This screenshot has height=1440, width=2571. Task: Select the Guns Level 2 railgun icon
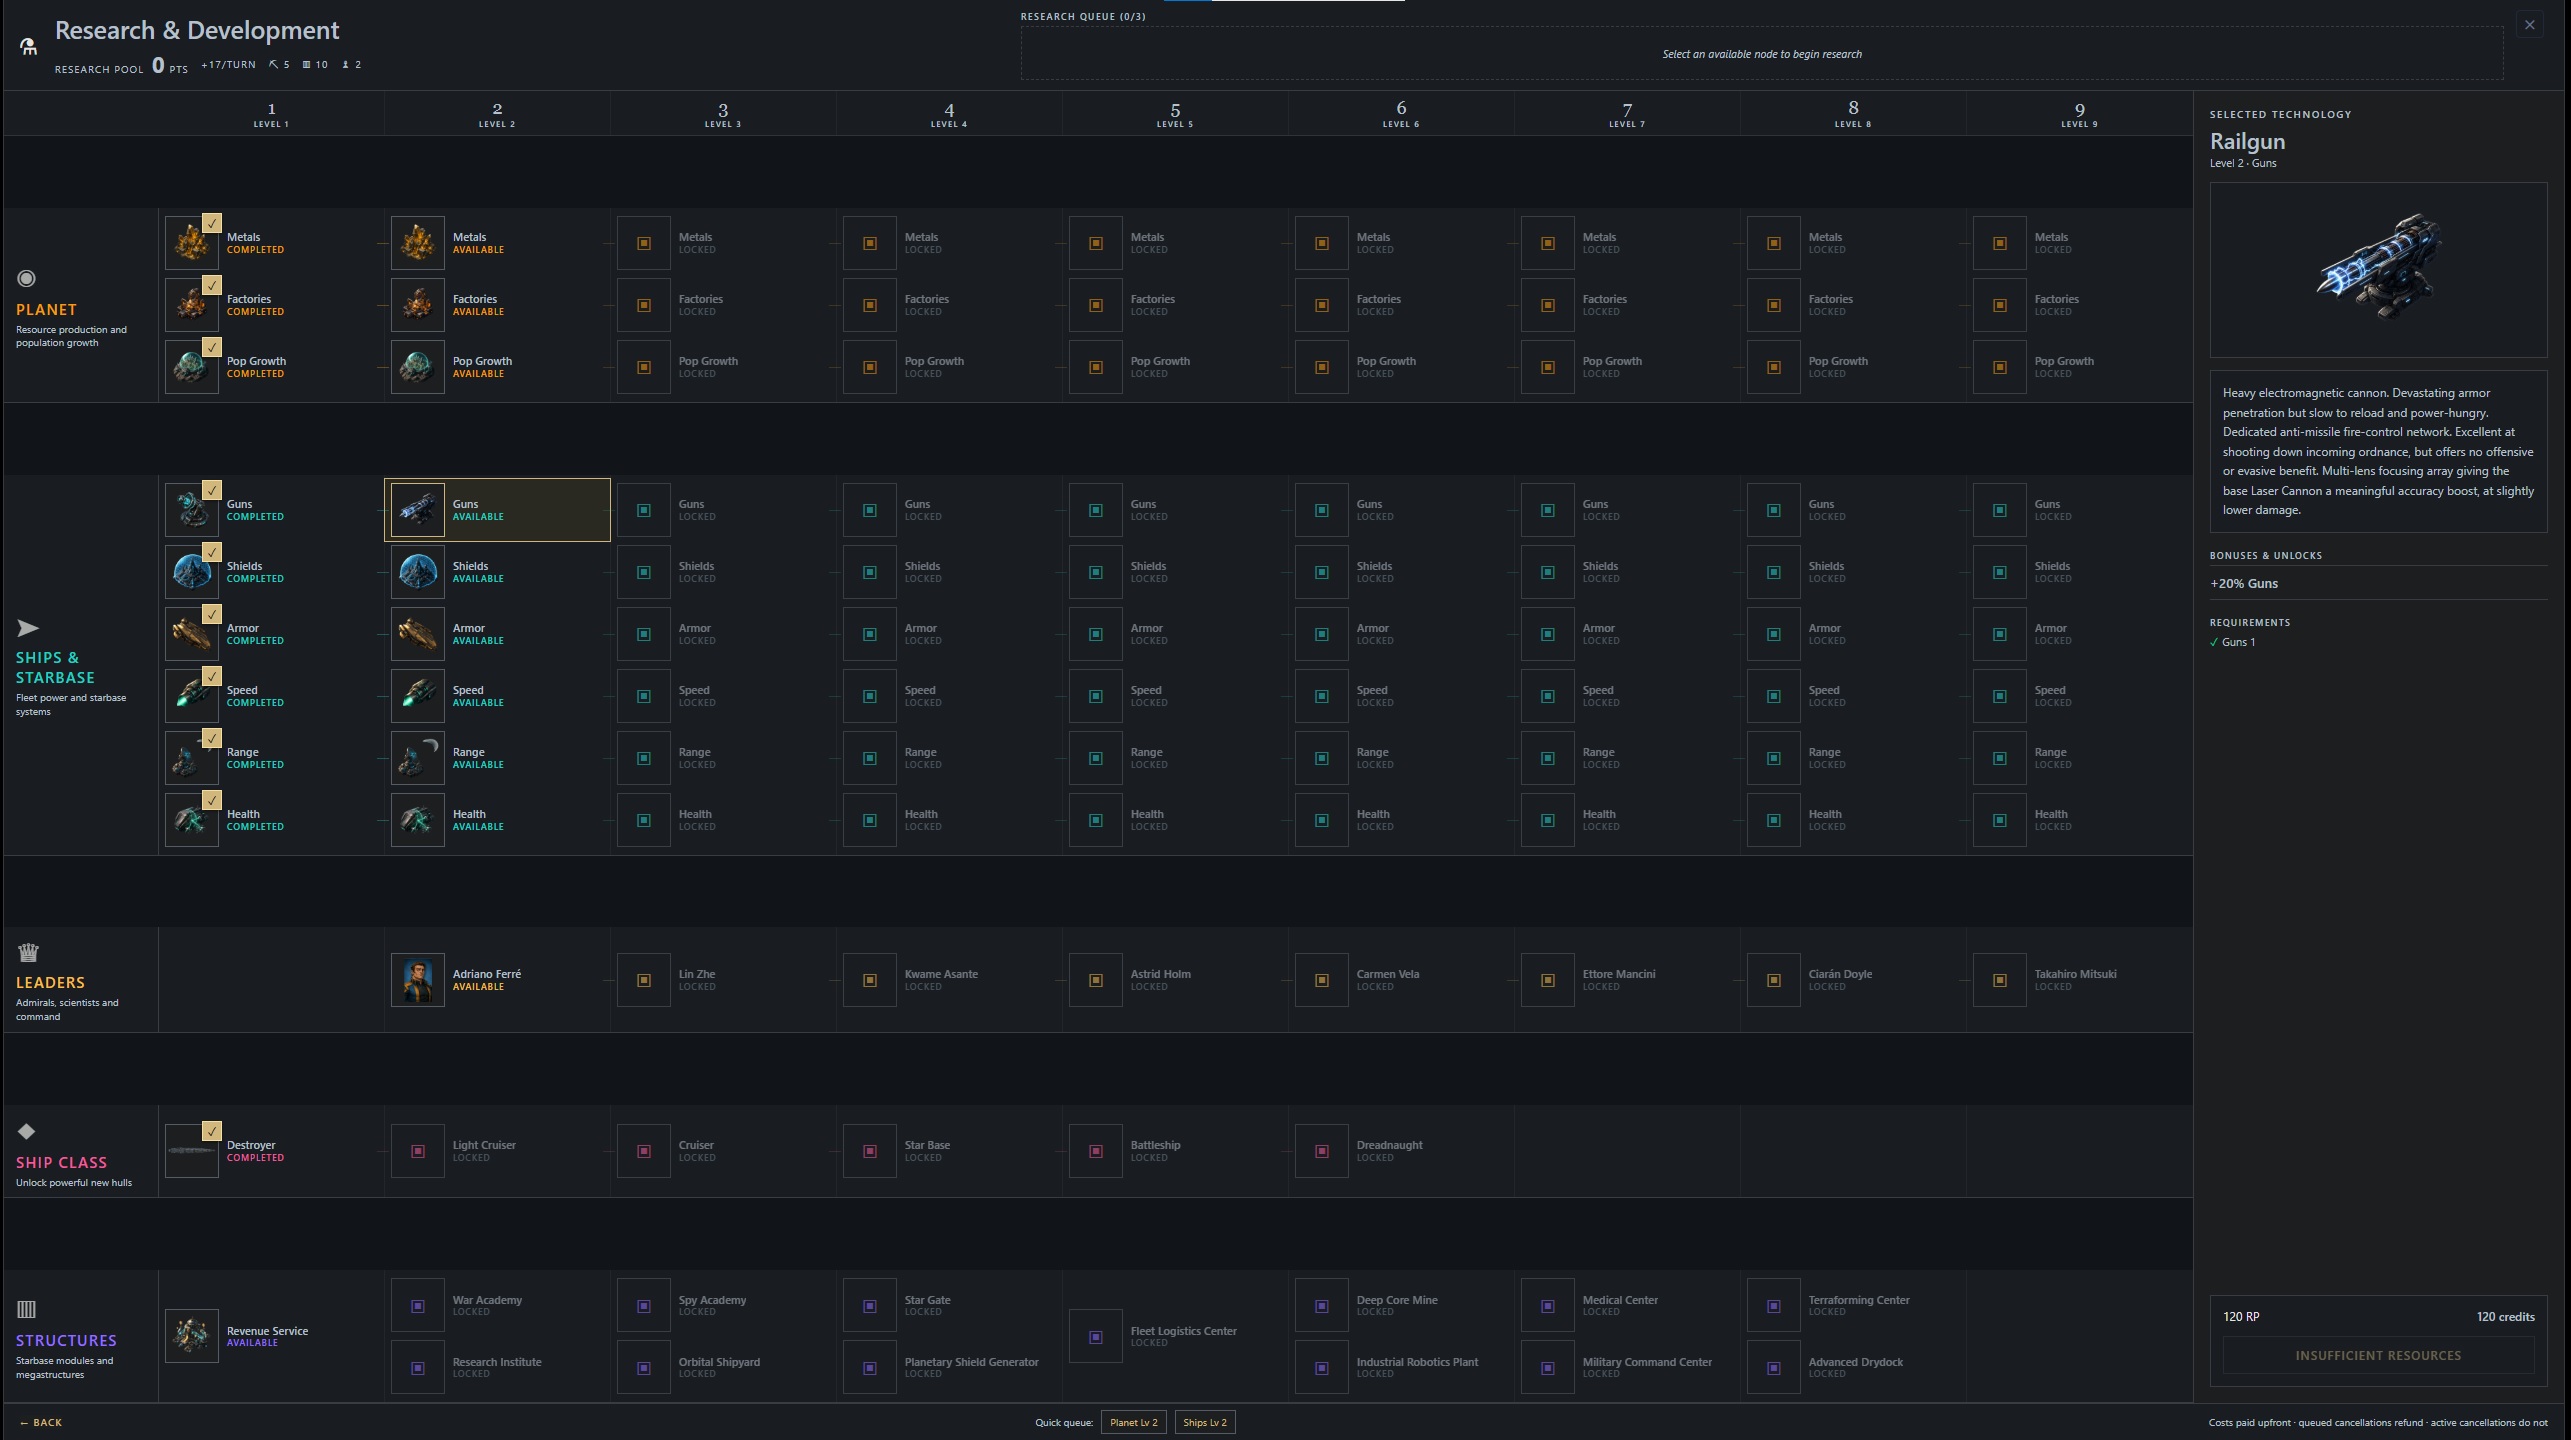point(417,510)
